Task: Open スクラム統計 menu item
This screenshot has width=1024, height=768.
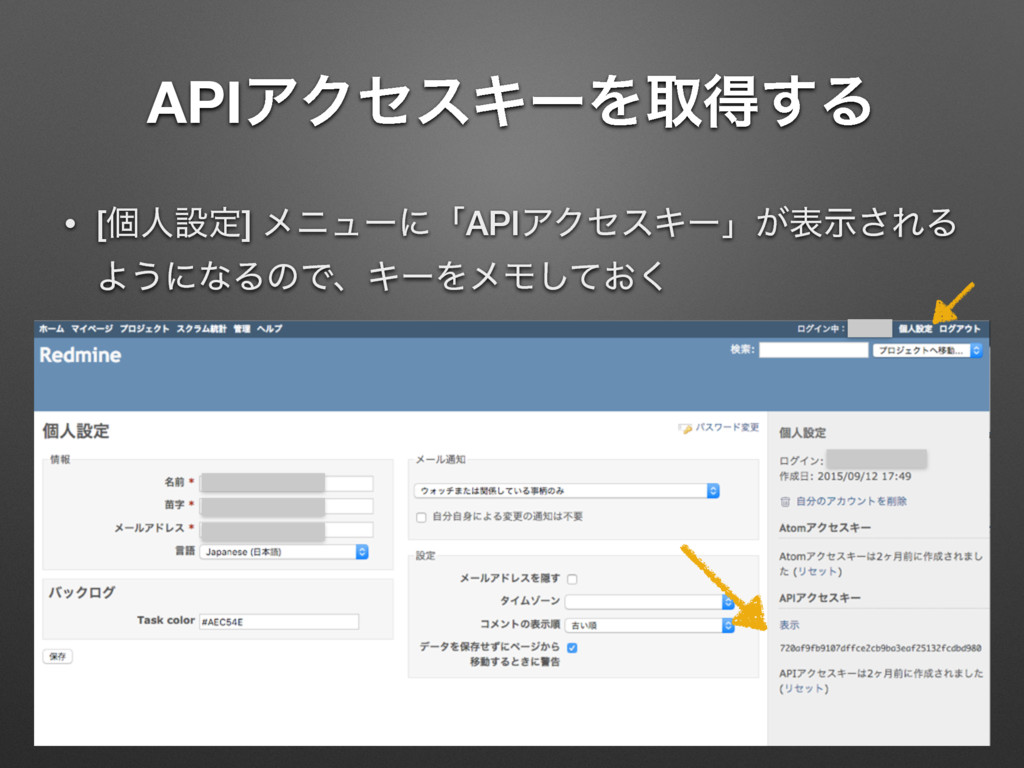Action: tap(201, 328)
